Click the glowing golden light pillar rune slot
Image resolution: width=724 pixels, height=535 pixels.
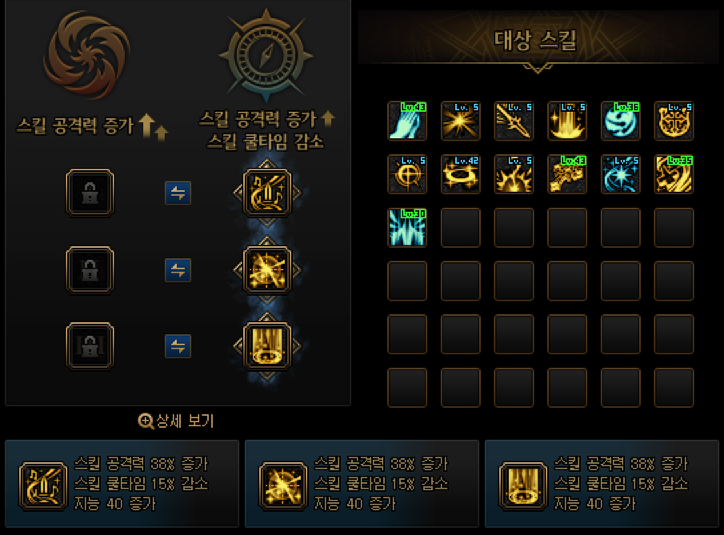coord(267,346)
